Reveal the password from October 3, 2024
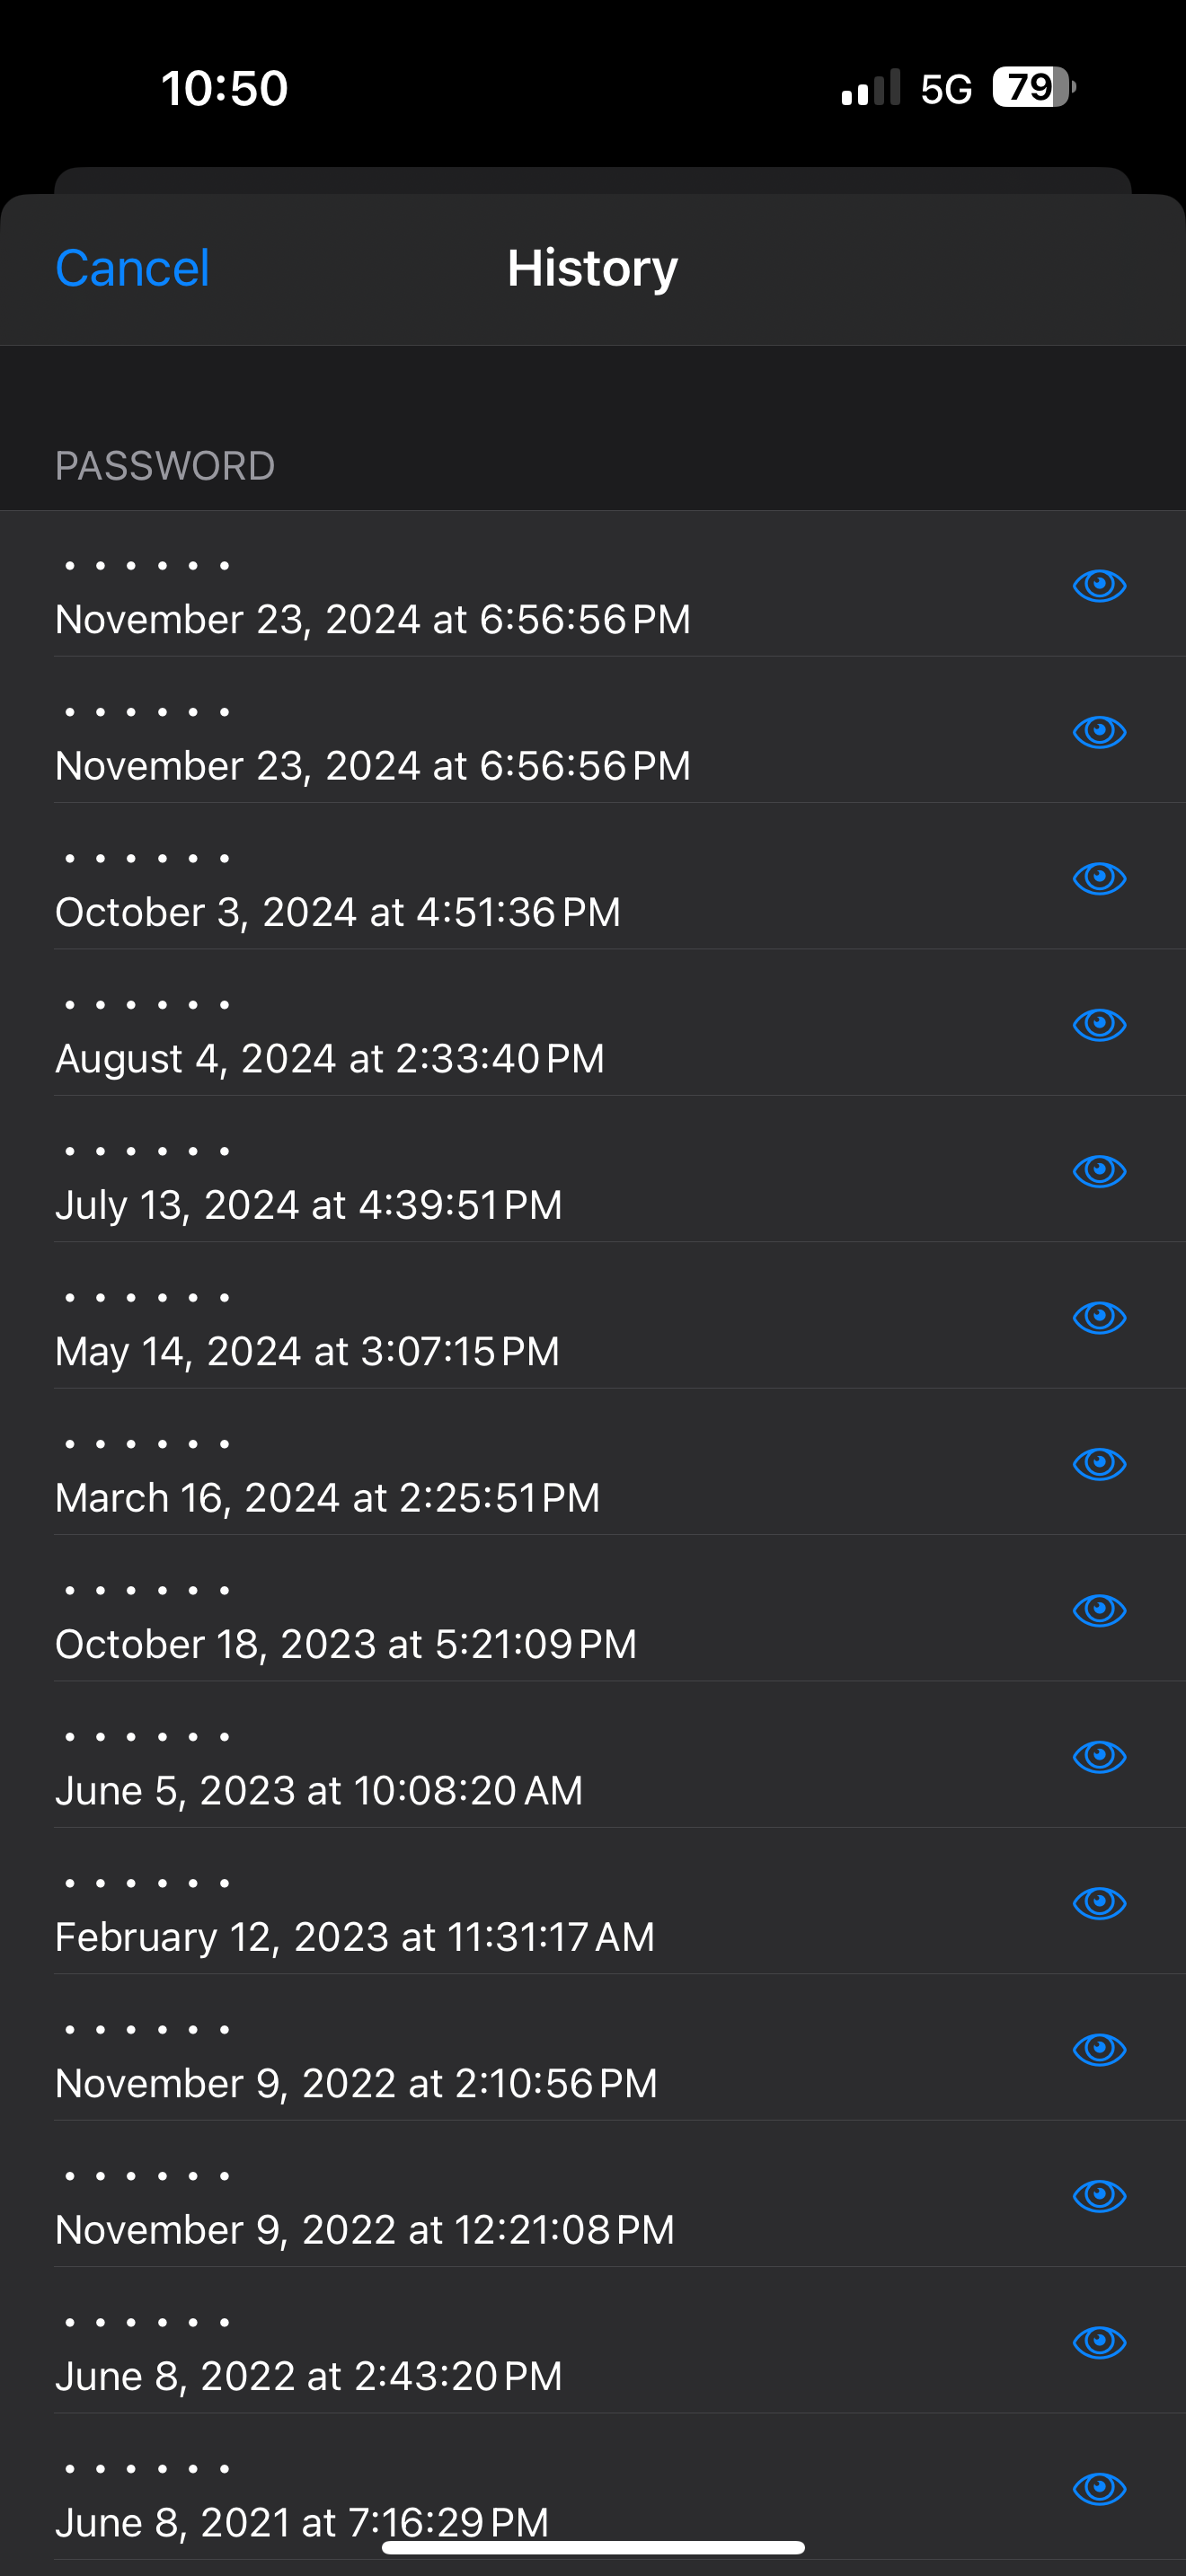1186x2576 pixels. click(x=1099, y=878)
